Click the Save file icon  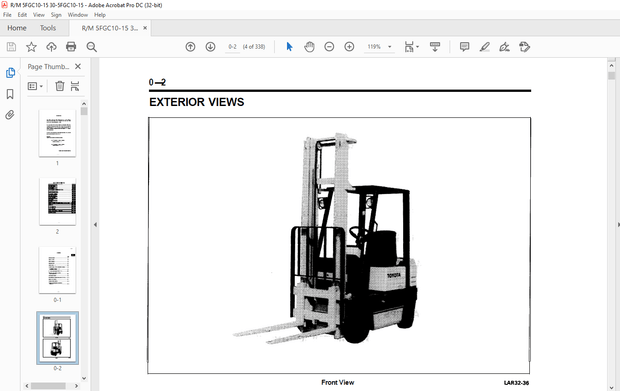click(x=11, y=47)
